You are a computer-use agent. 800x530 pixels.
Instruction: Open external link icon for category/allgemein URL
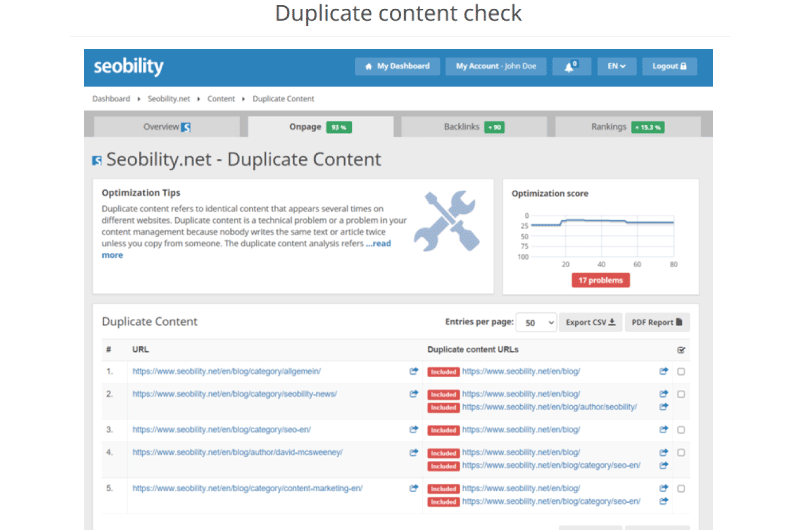[414, 371]
